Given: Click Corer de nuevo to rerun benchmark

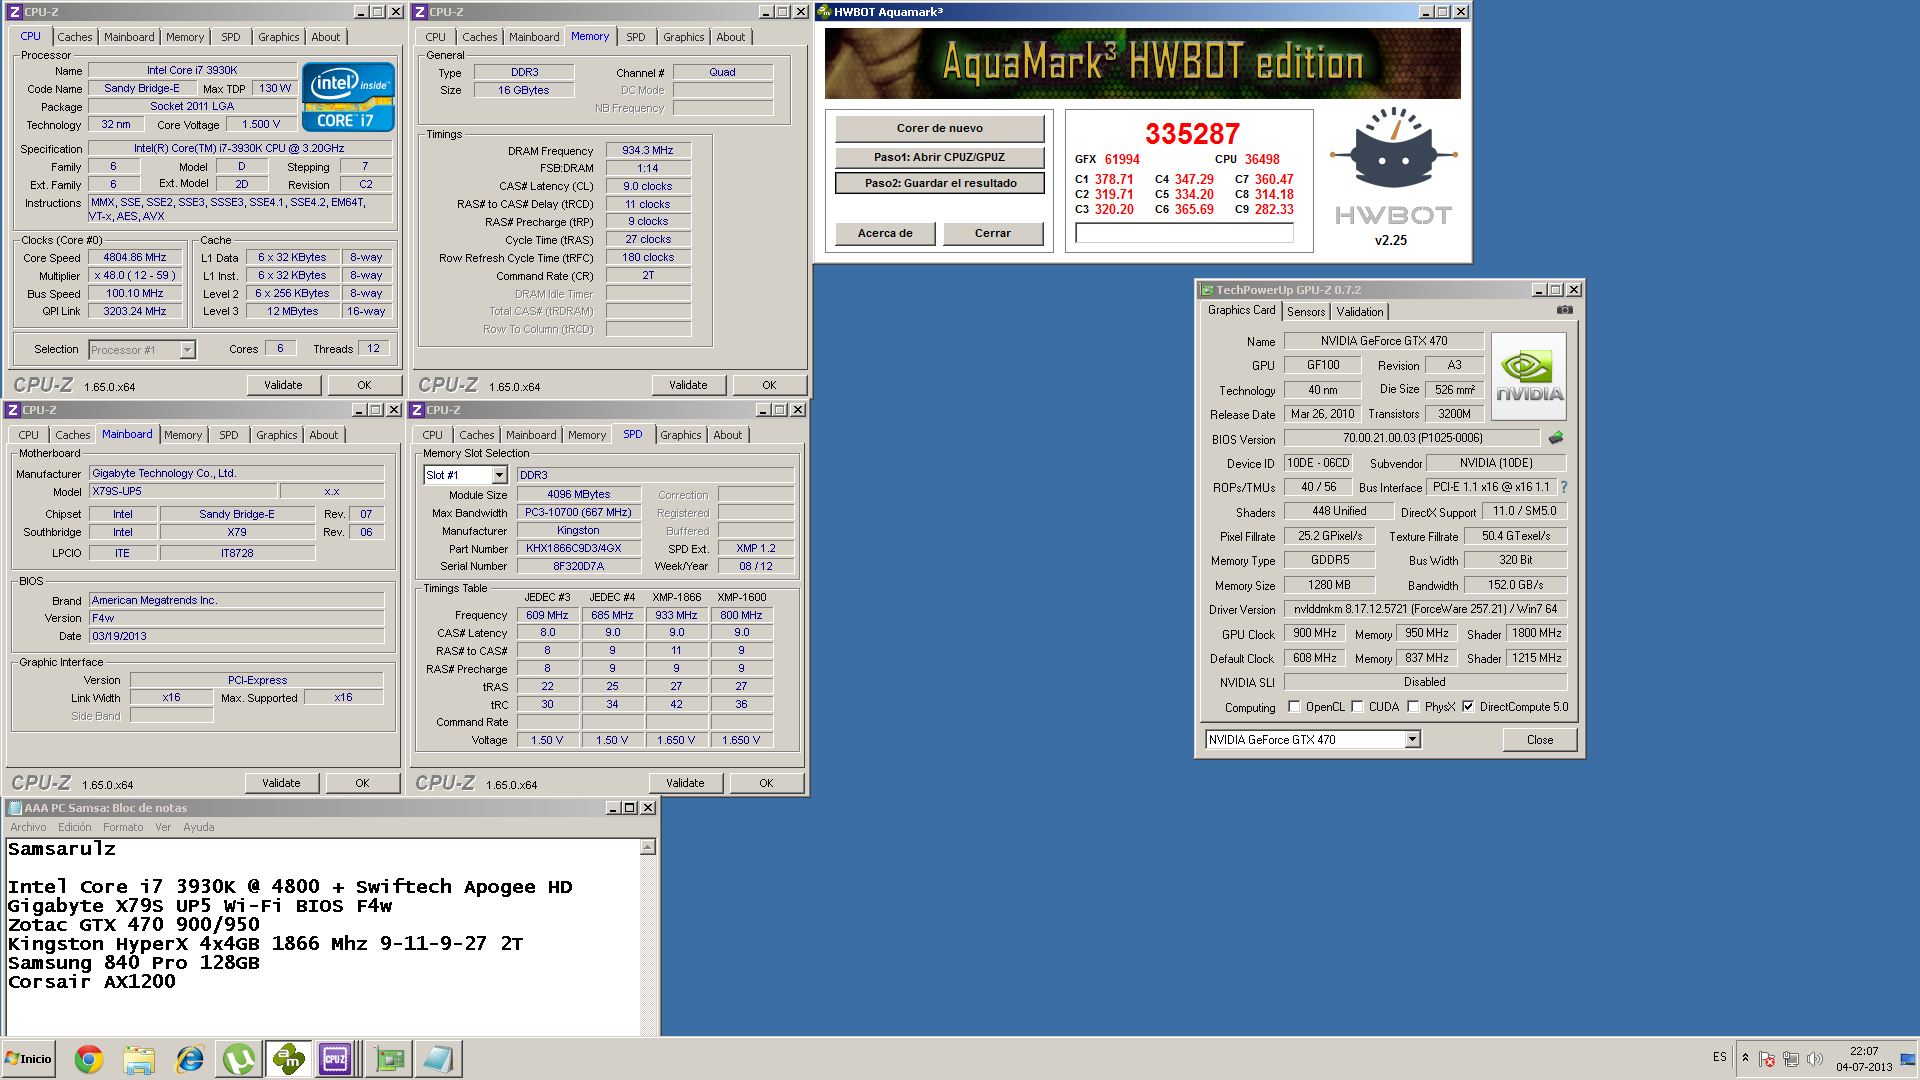Looking at the screenshot, I should 940,128.
